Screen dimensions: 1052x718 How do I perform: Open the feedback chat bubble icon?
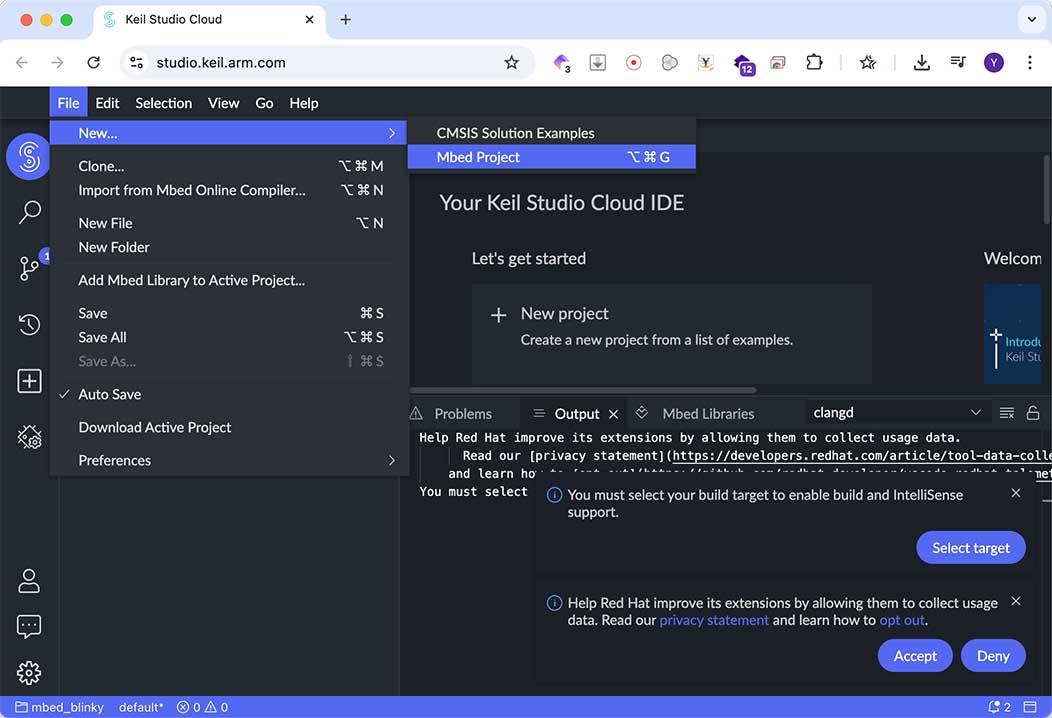click(29, 627)
